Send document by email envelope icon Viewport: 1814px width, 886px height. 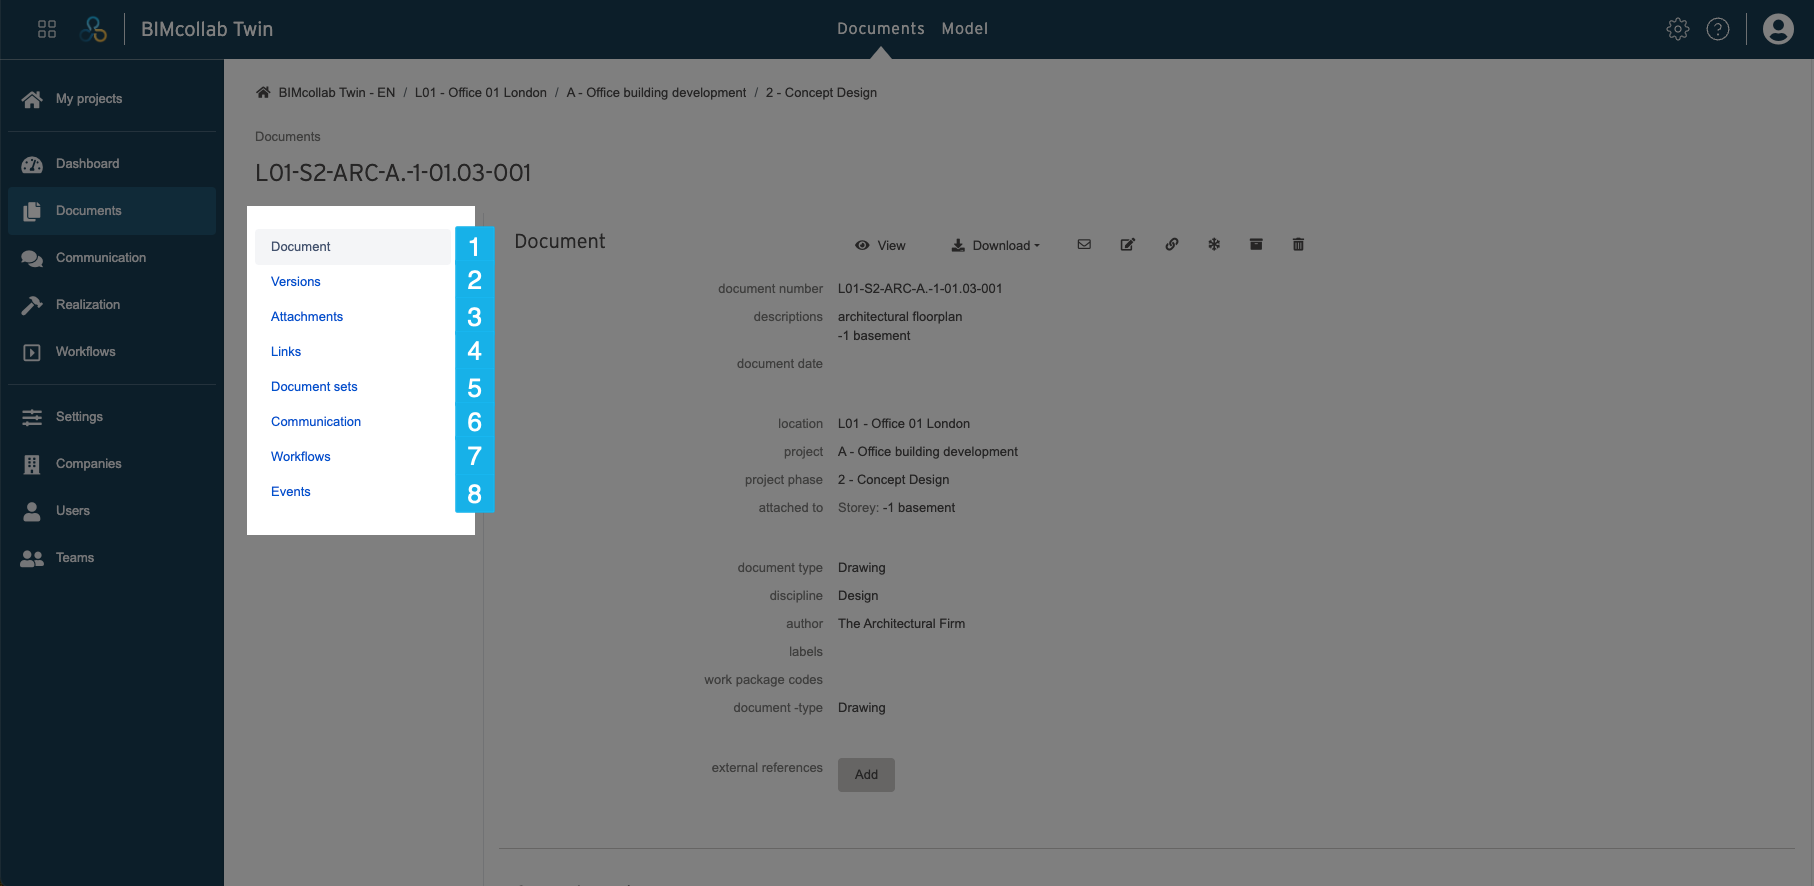pos(1084,244)
